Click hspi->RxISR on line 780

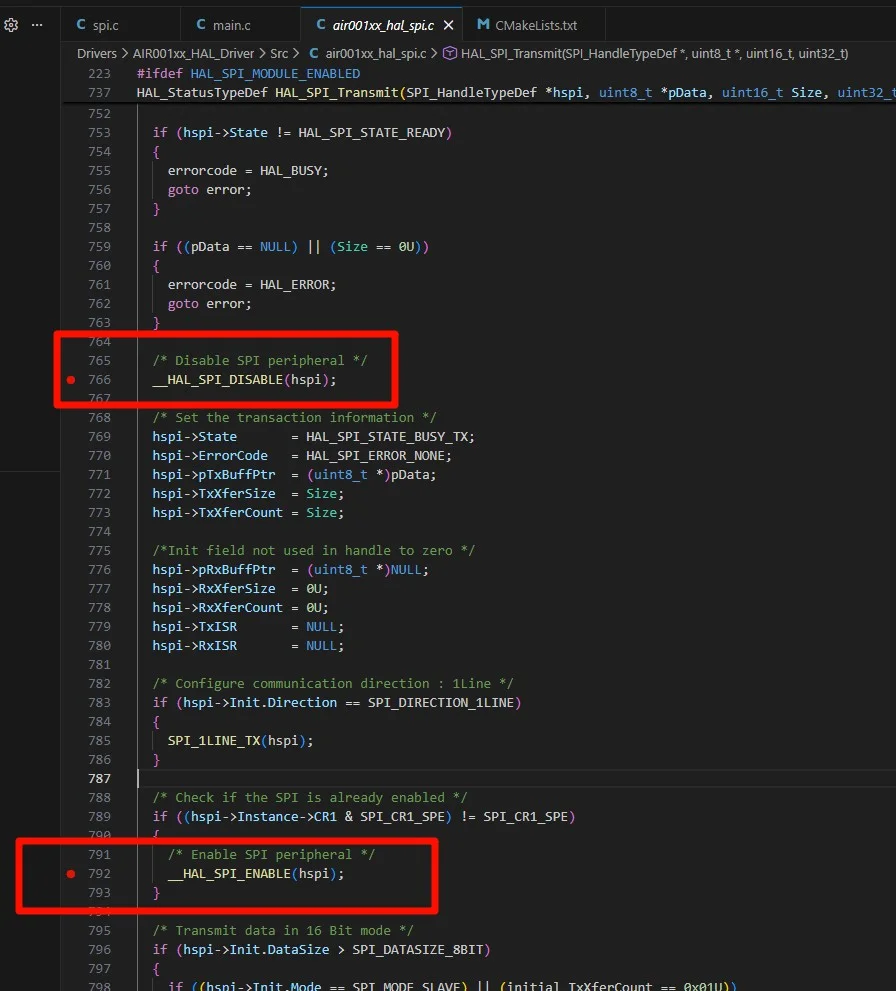(x=195, y=646)
